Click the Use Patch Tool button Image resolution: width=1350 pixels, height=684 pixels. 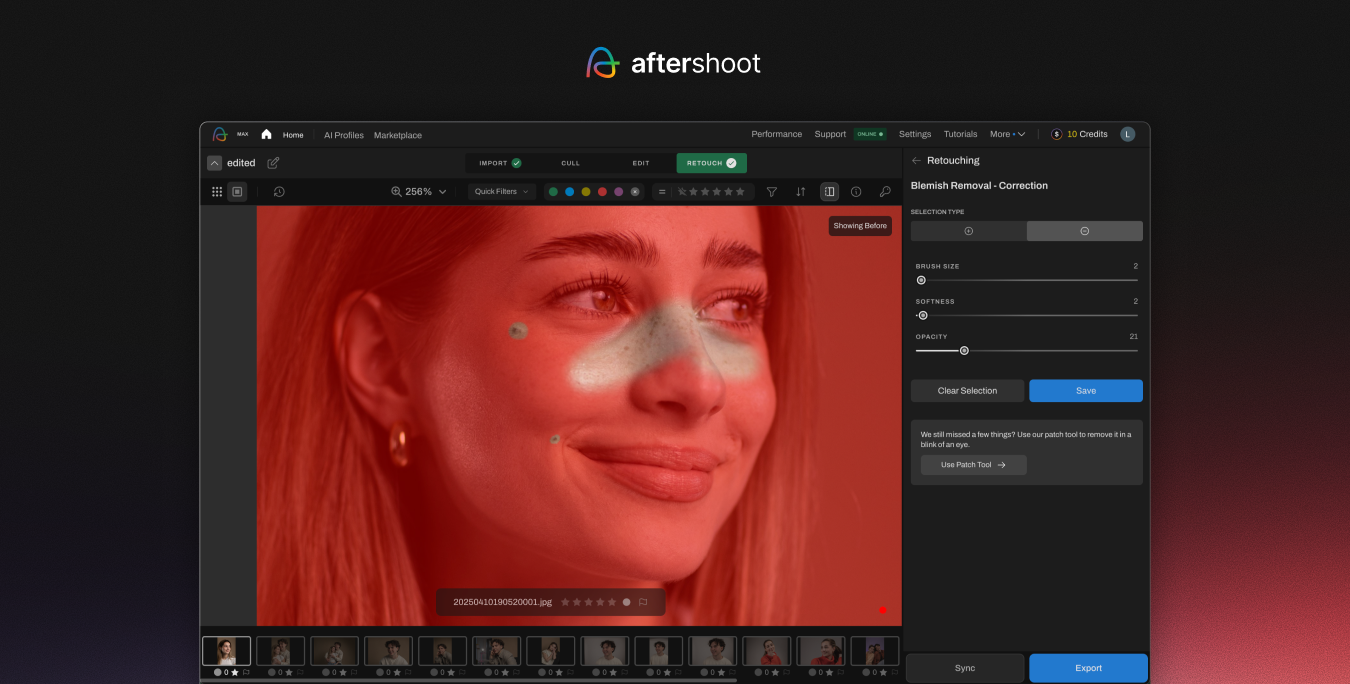click(x=973, y=465)
